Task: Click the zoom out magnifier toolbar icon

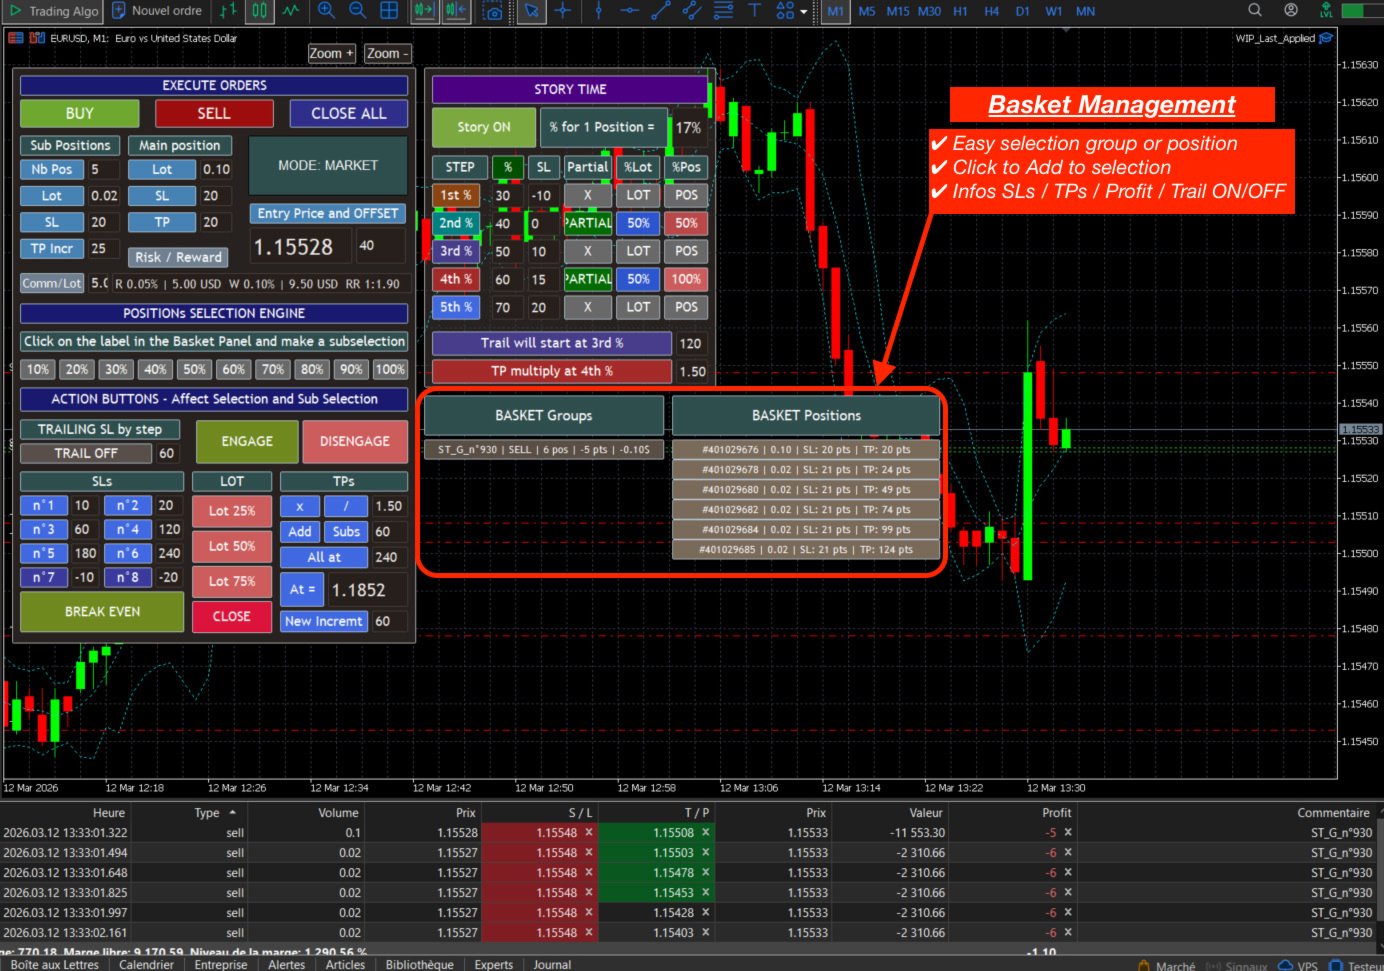Action: coord(357,11)
